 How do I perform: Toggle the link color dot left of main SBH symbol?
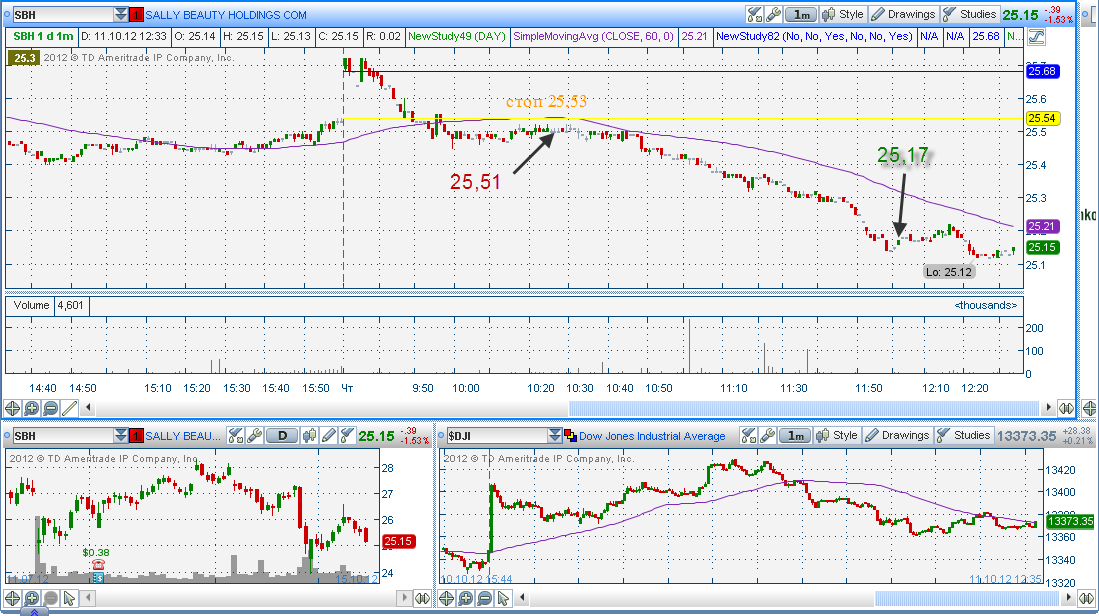click(7, 15)
